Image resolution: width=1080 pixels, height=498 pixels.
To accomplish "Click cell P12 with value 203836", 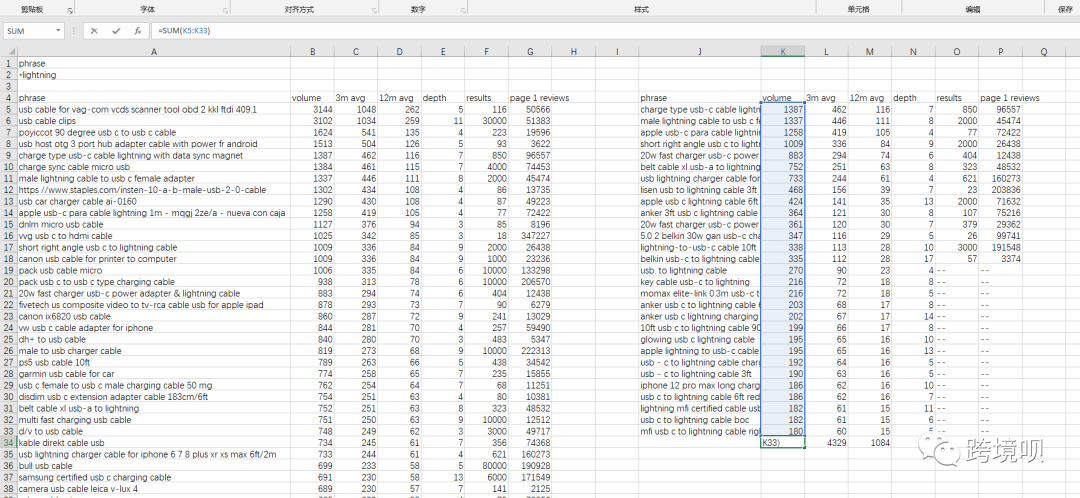I will pyautogui.click(x=1000, y=190).
